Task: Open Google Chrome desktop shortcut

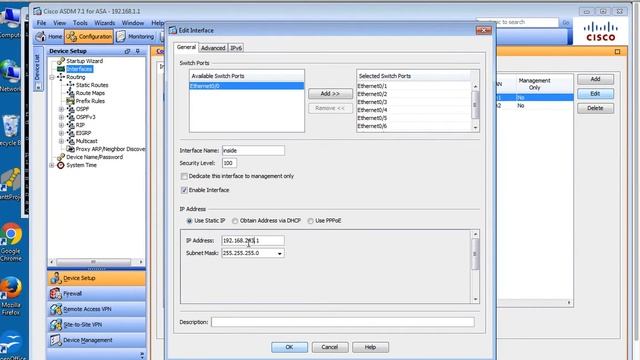Action: (x=11, y=242)
